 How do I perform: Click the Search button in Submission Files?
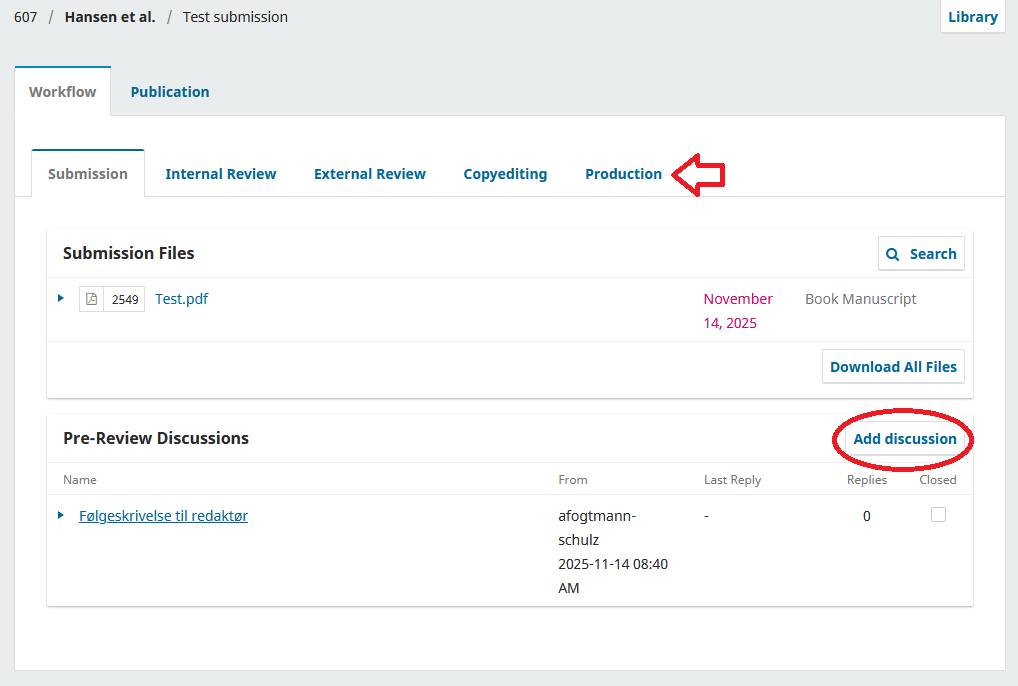[x=921, y=253]
